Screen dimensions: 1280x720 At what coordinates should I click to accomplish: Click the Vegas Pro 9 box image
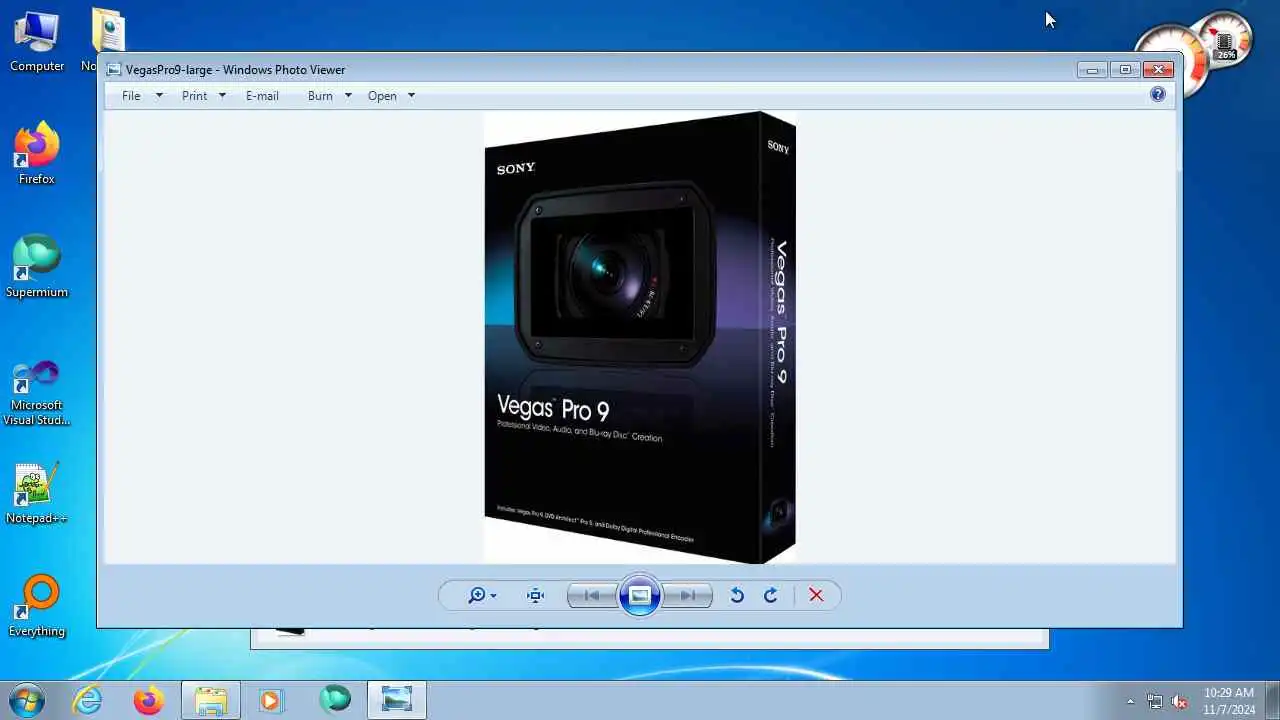click(x=640, y=337)
